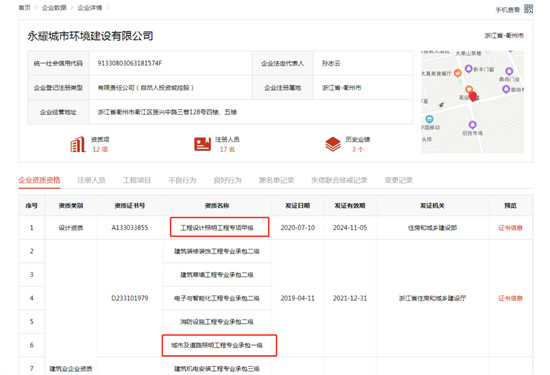Click the company name 永耀城市环境建设有限公司
Image resolution: width=550 pixels, height=375 pixels.
pyautogui.click(x=90, y=36)
